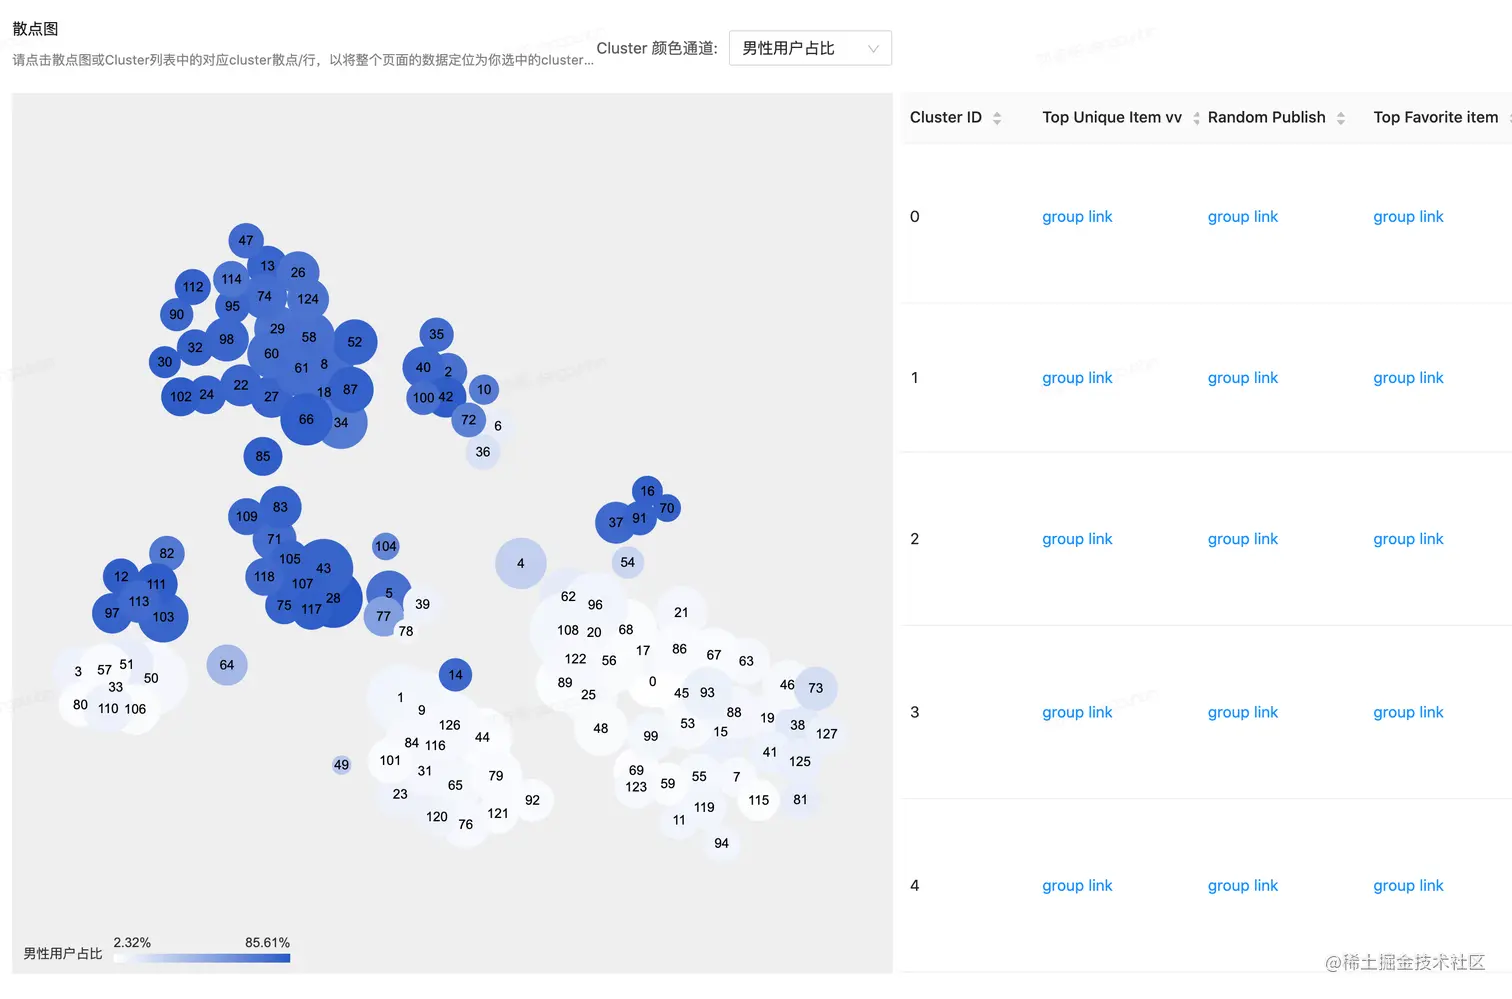1512x999 pixels.
Task: Select cluster row with ID 1
Action: click(1206, 378)
